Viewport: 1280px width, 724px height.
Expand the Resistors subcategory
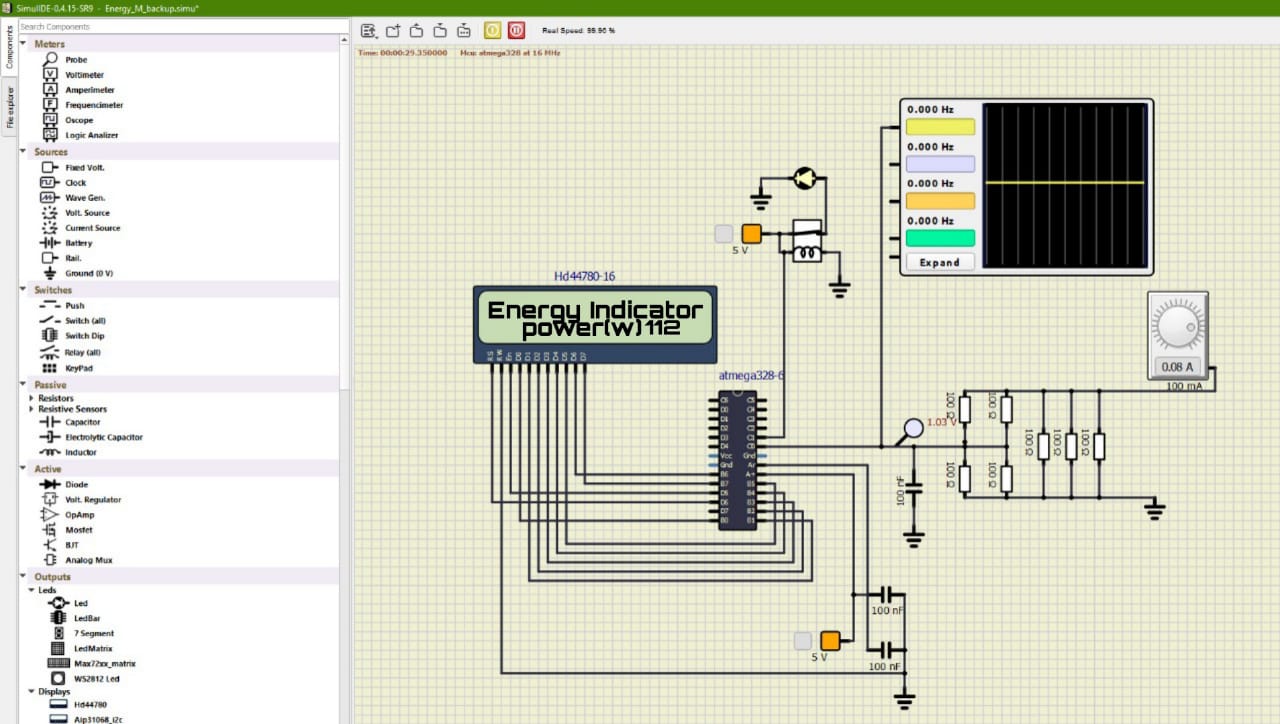click(31, 399)
